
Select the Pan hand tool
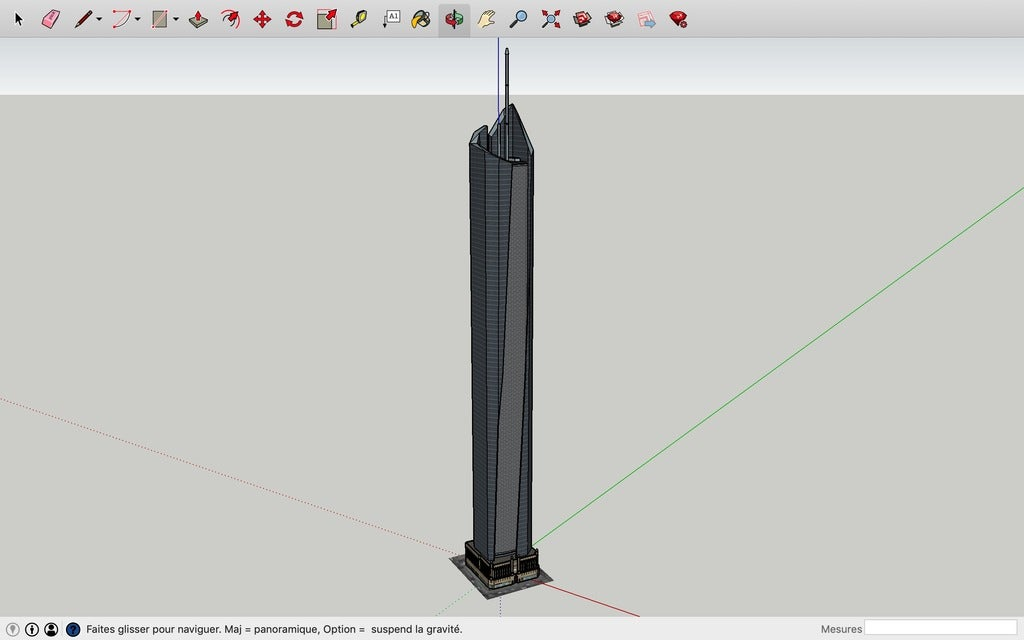click(x=486, y=19)
